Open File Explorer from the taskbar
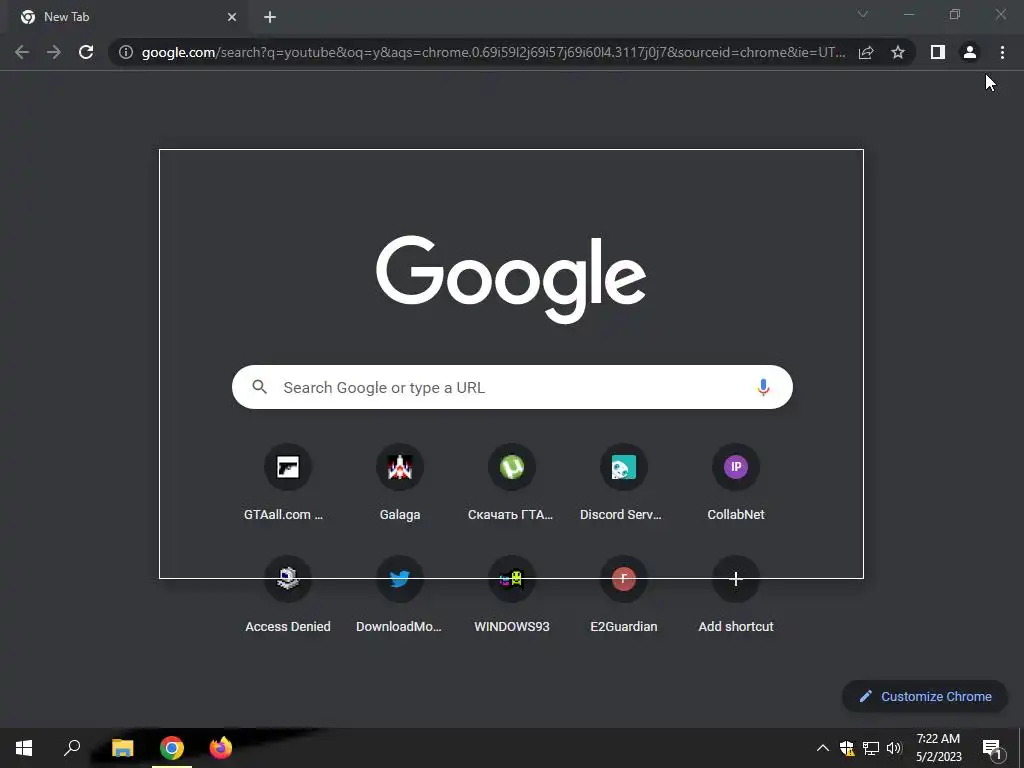Screen dimensions: 1024x768 pos(122,748)
